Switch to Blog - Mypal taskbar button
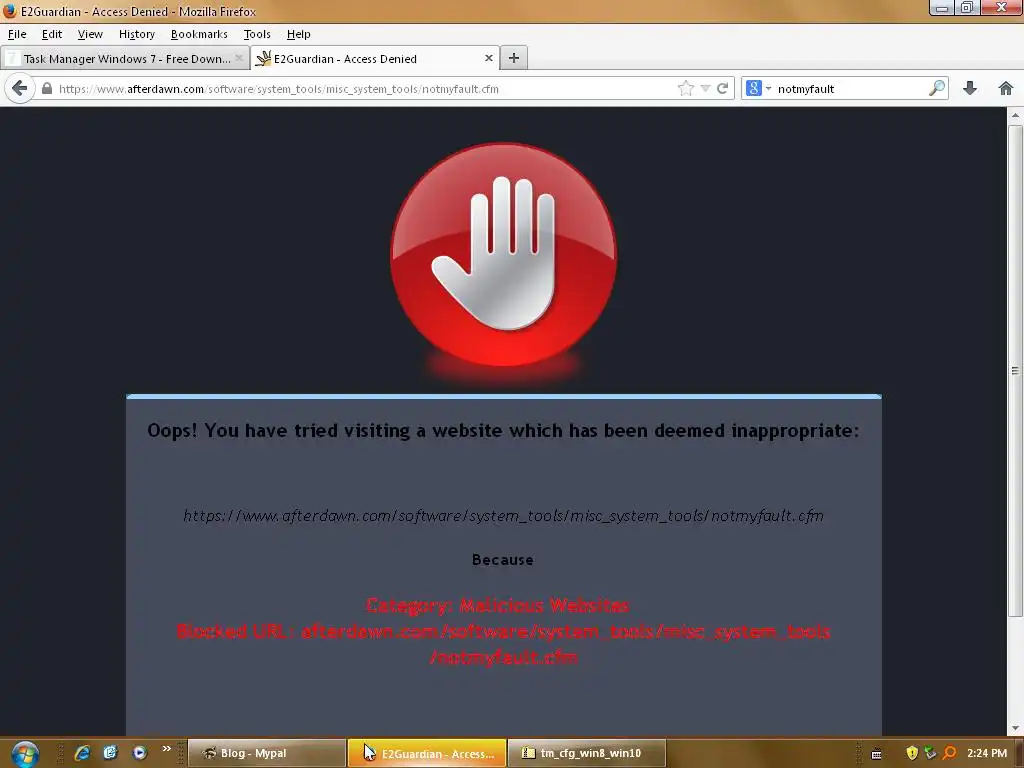The width and height of the screenshot is (1024, 768). tap(266, 753)
